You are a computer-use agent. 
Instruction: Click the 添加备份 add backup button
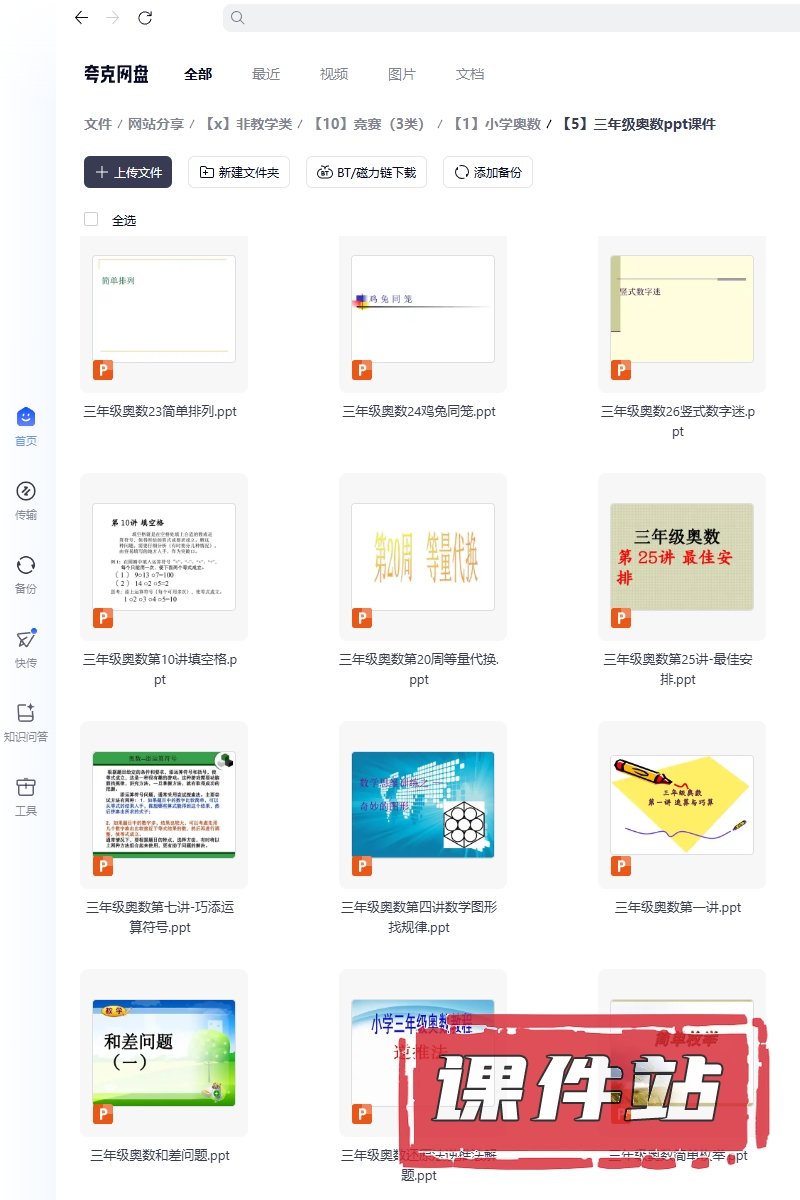pos(488,172)
